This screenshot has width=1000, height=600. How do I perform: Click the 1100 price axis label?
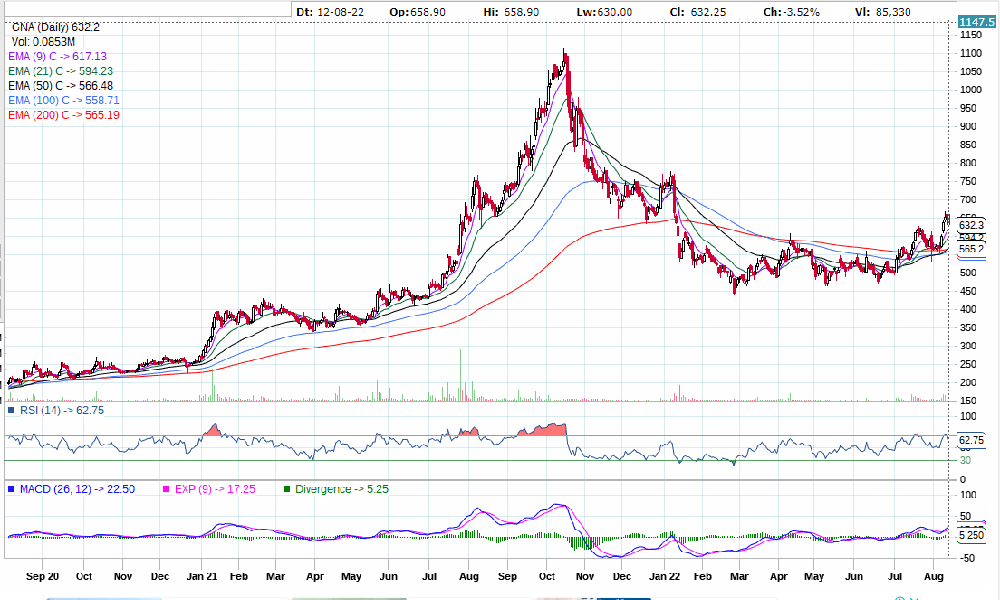click(x=971, y=54)
